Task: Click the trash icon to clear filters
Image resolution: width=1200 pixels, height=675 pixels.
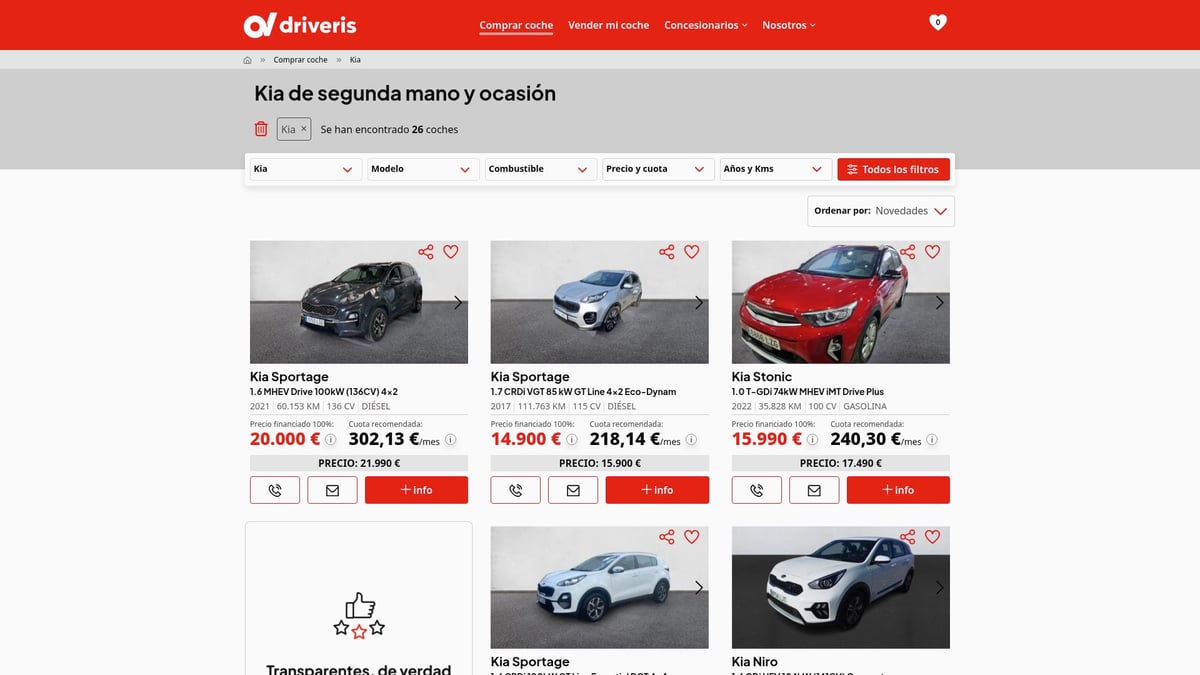Action: [261, 129]
